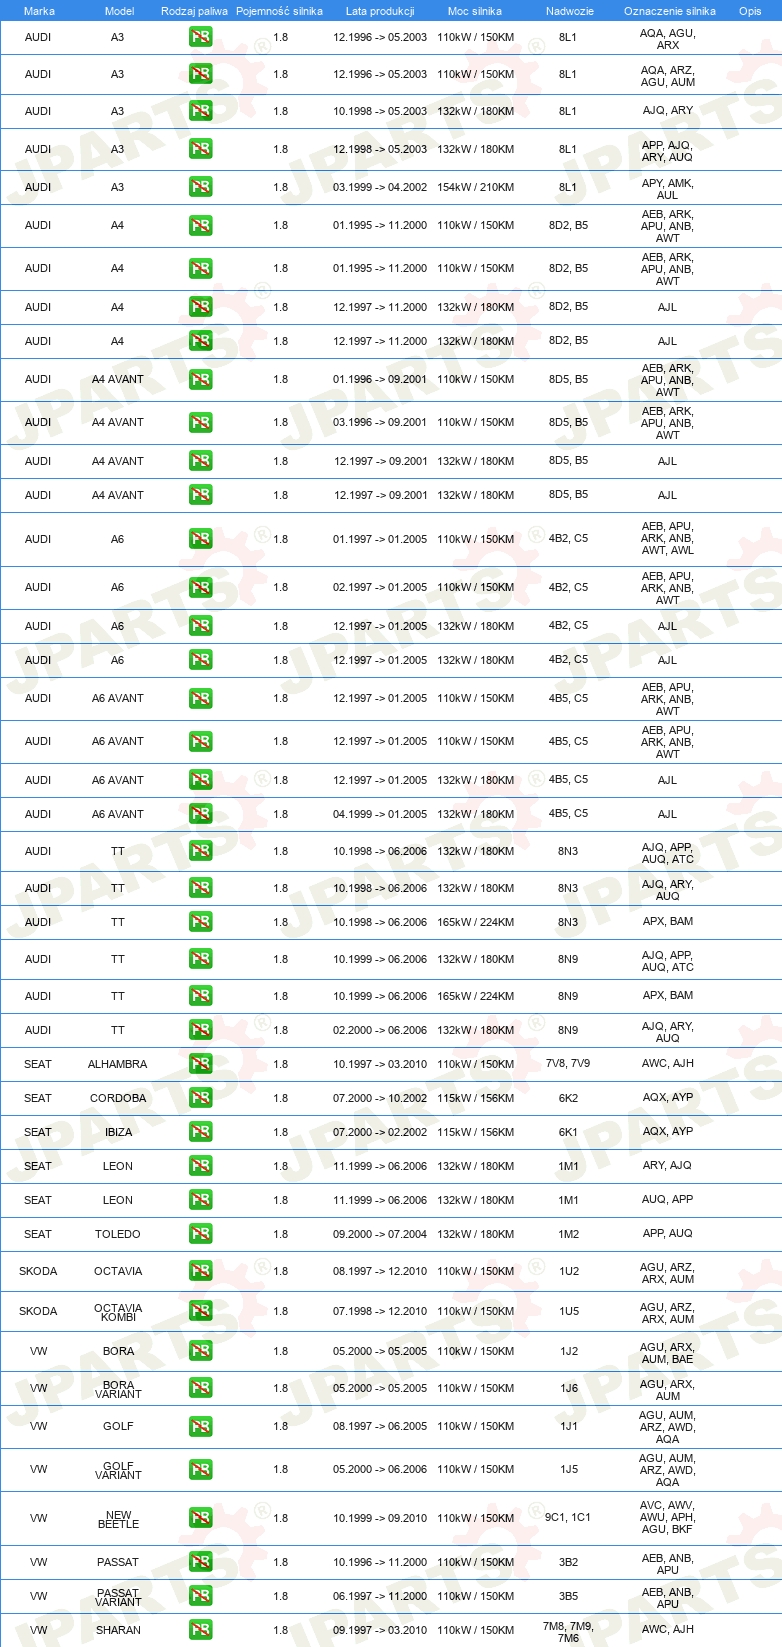Click the petrol icon in the SEAT IBIZA row
The width and height of the screenshot is (782, 1647).
tap(201, 1132)
